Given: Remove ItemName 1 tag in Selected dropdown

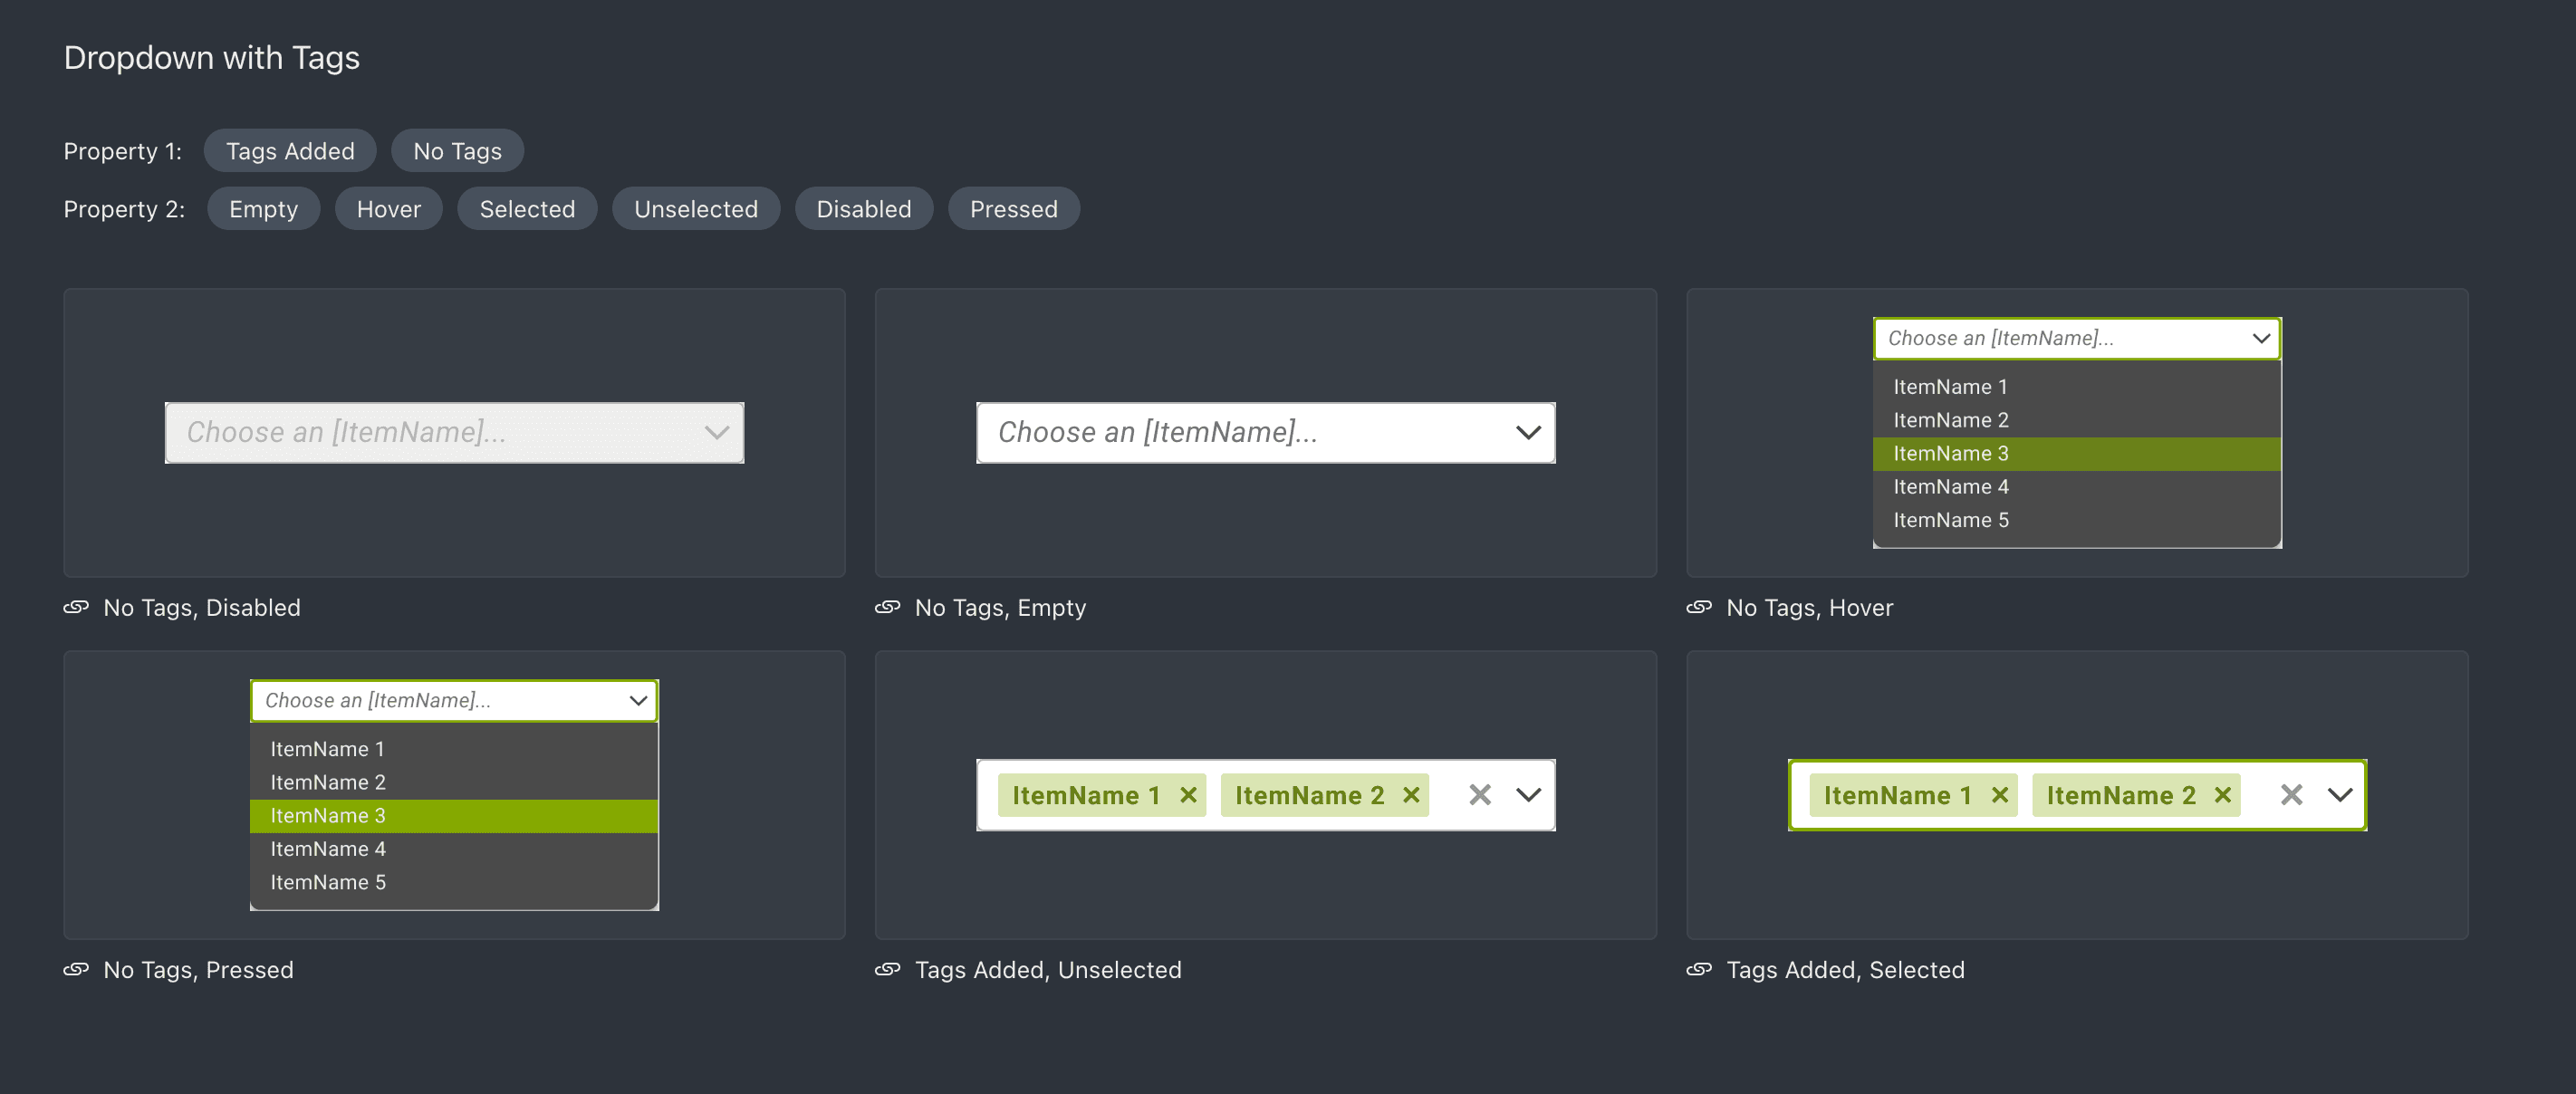Looking at the screenshot, I should pyautogui.click(x=2000, y=795).
